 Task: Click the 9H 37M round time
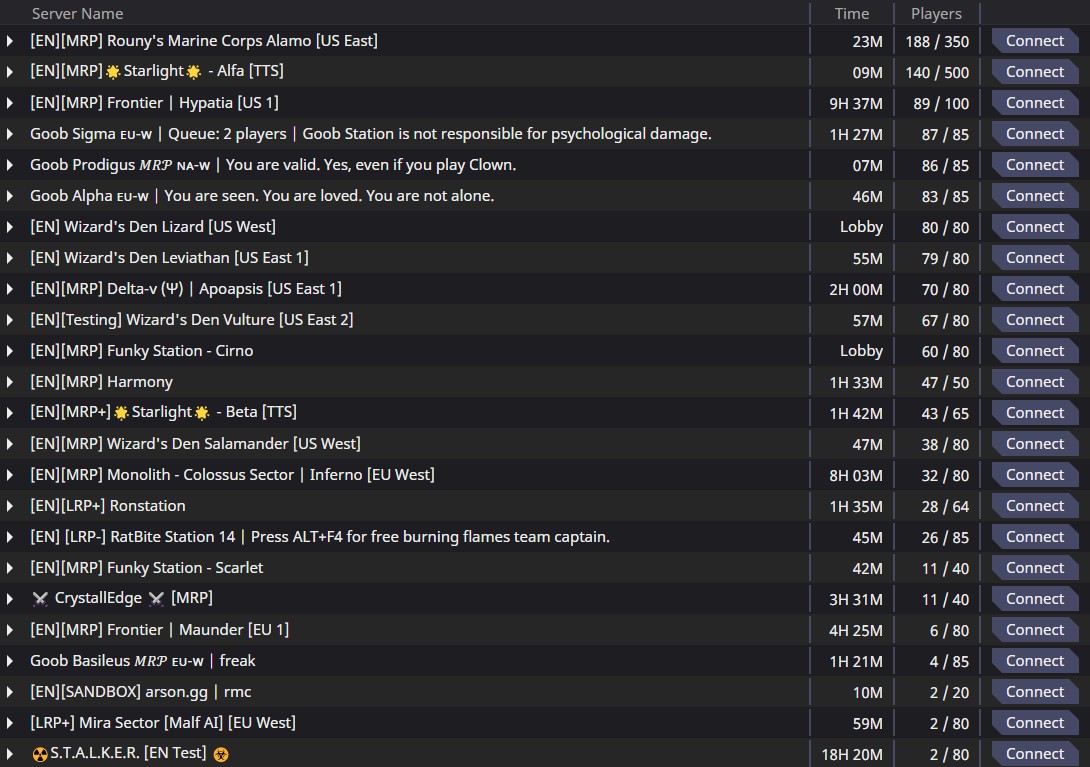tap(856, 104)
